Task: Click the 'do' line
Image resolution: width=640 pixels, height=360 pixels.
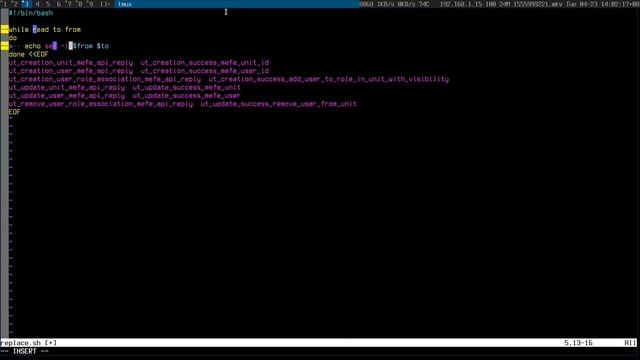Action: [x=13, y=38]
